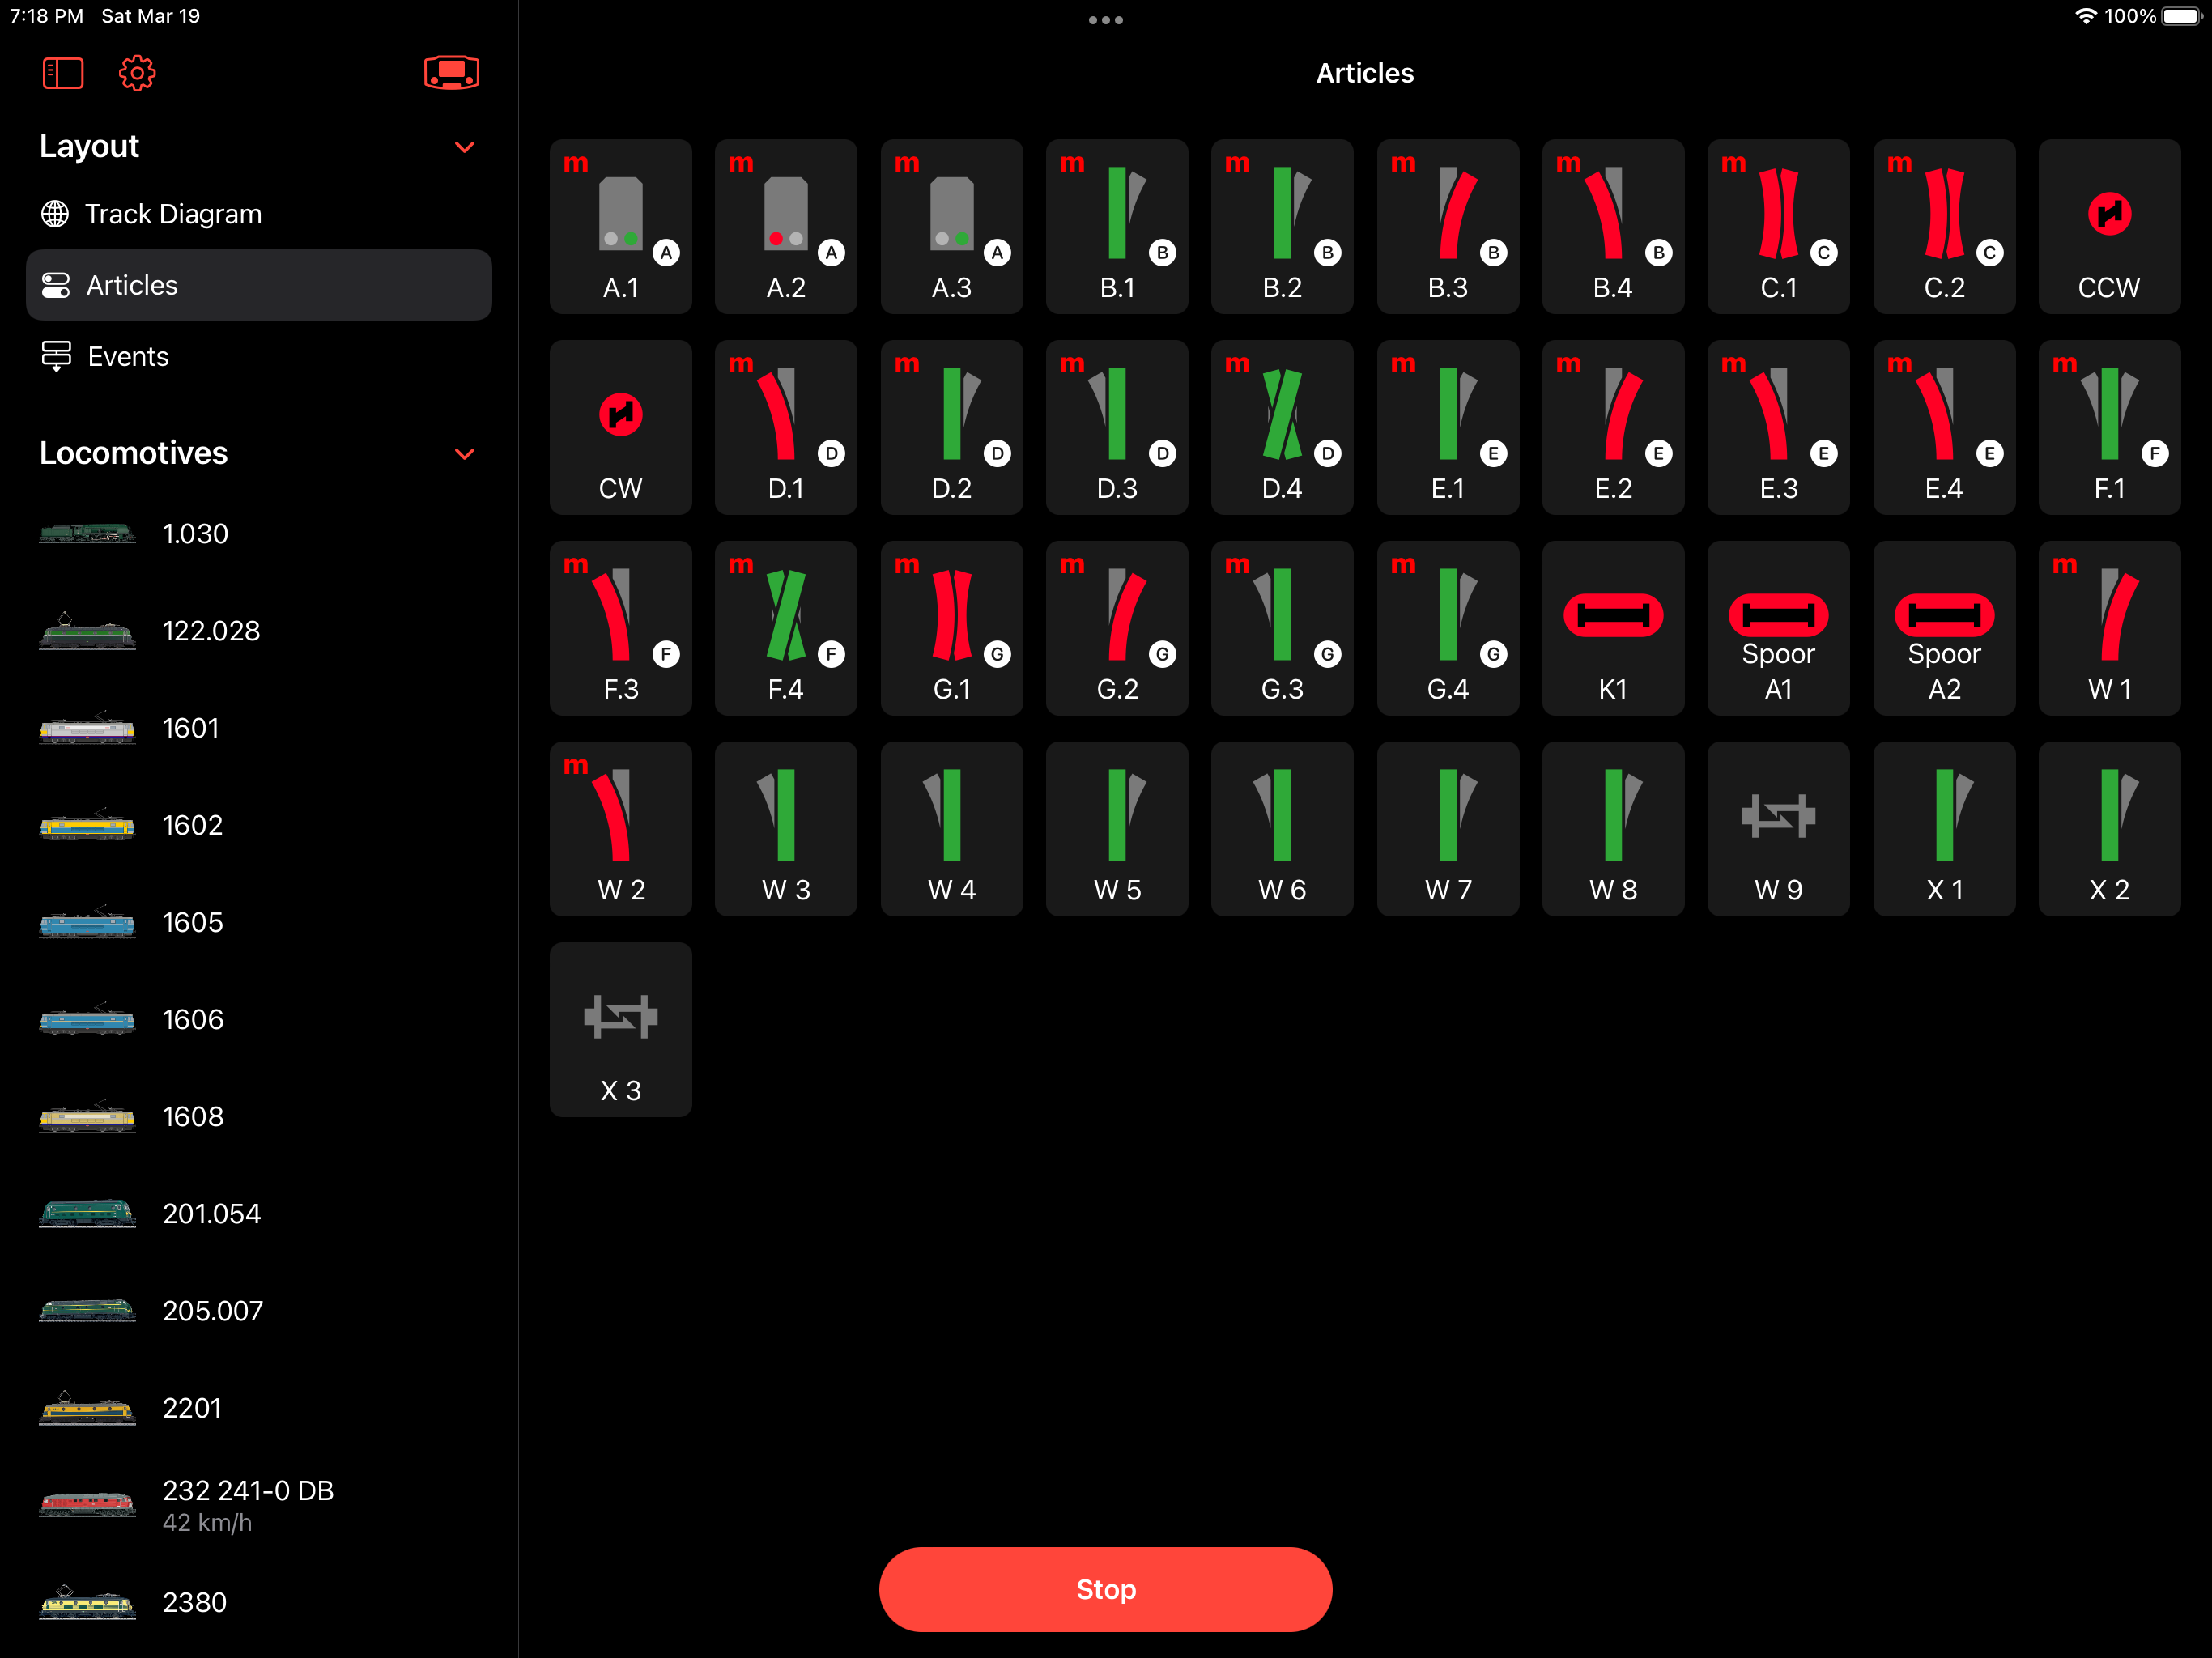Select locomotive 2380
The height and width of the screenshot is (1658, 2212).
coord(259,1602)
